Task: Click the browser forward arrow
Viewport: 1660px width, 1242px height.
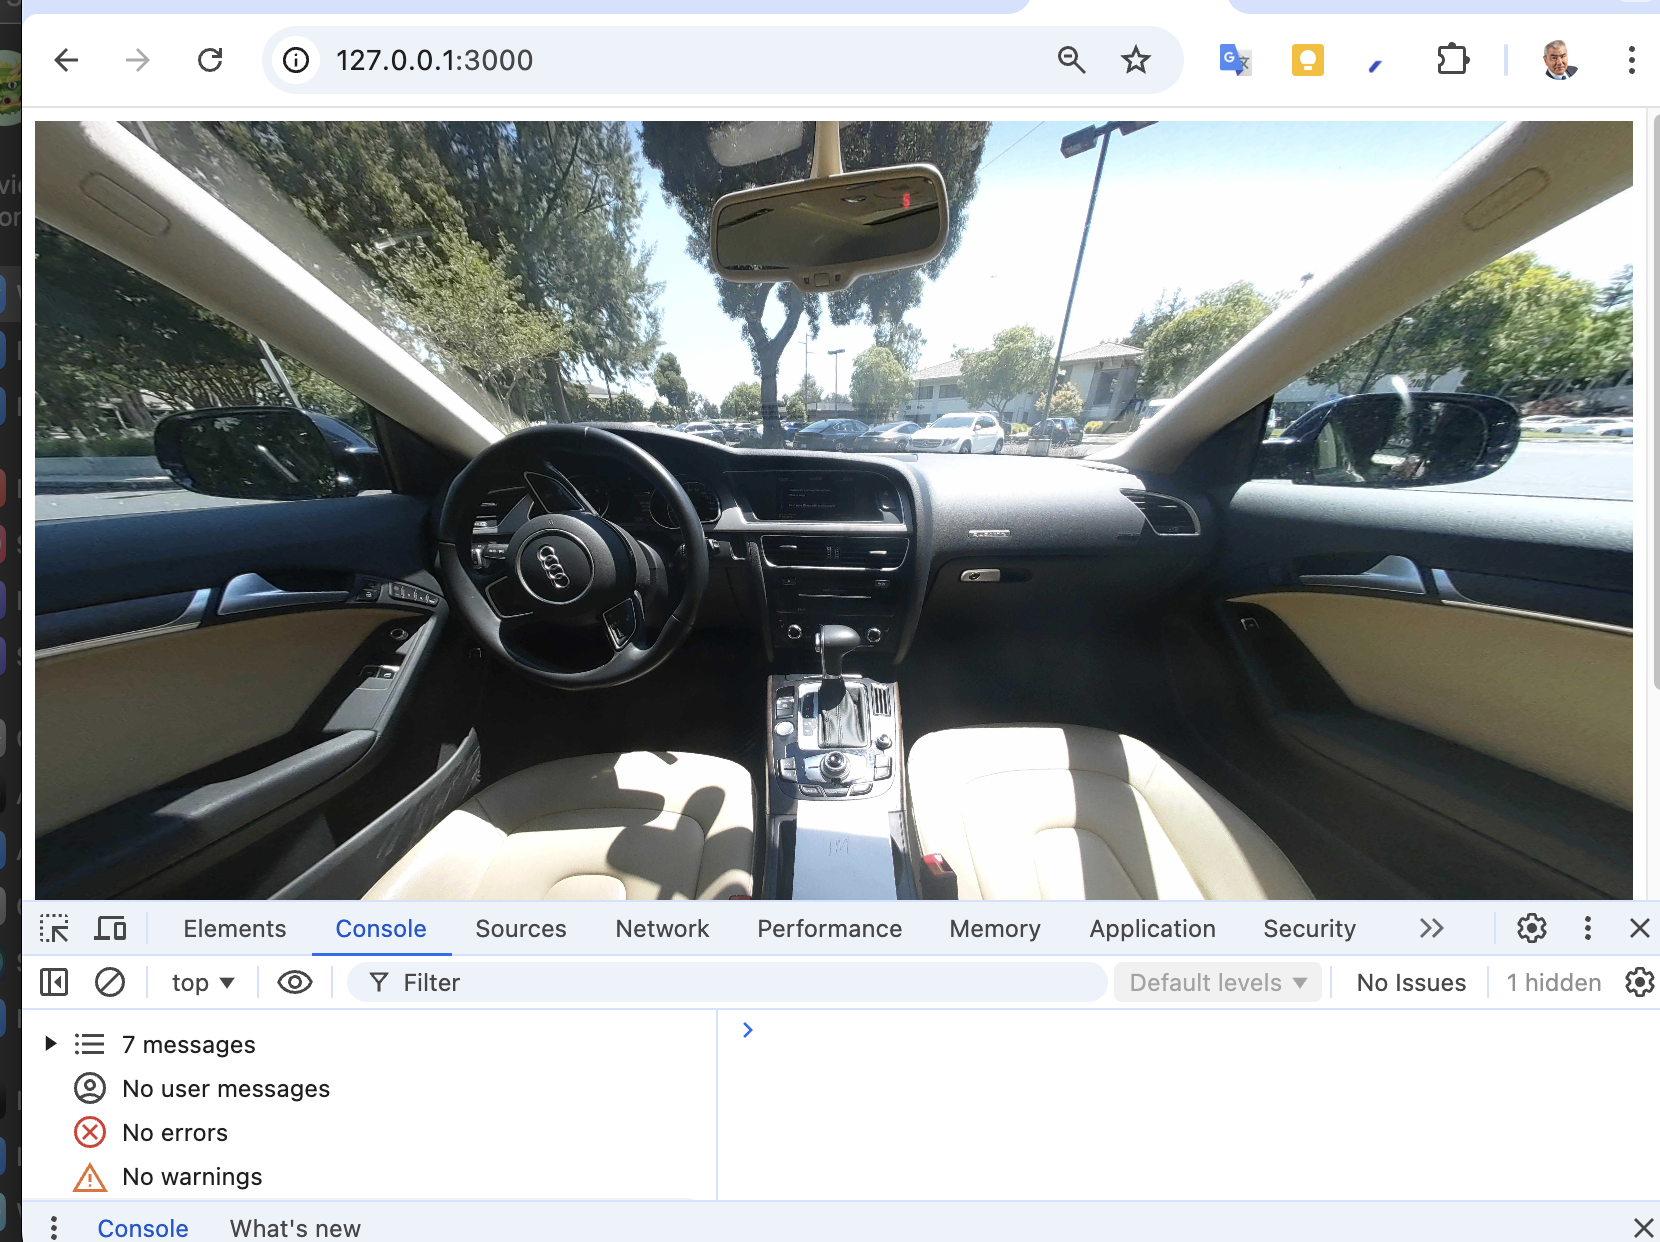Action: click(x=137, y=60)
